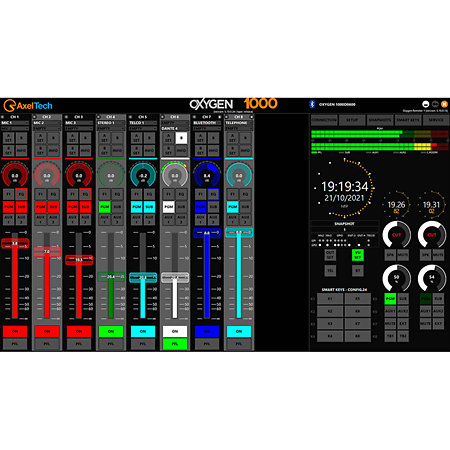450x450 pixels.
Task: Open the MIC 2 source dropdown
Action: tap(47, 123)
